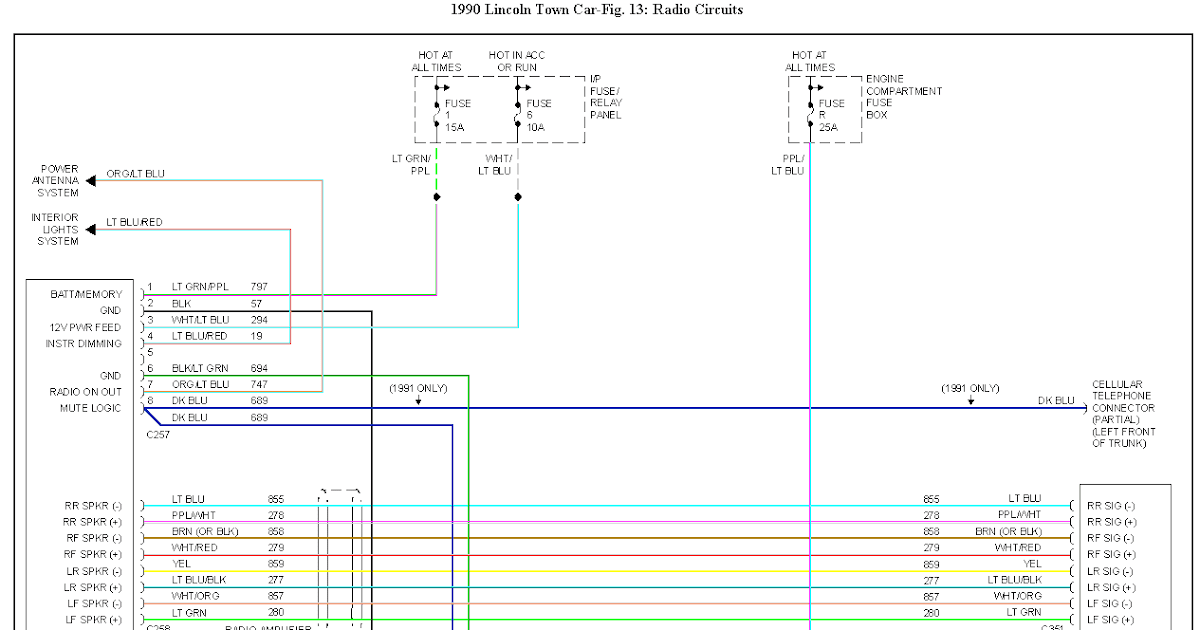Select the '12V PWR FEED' pin label
This screenshot has width=1200, height=630.
coord(86,327)
